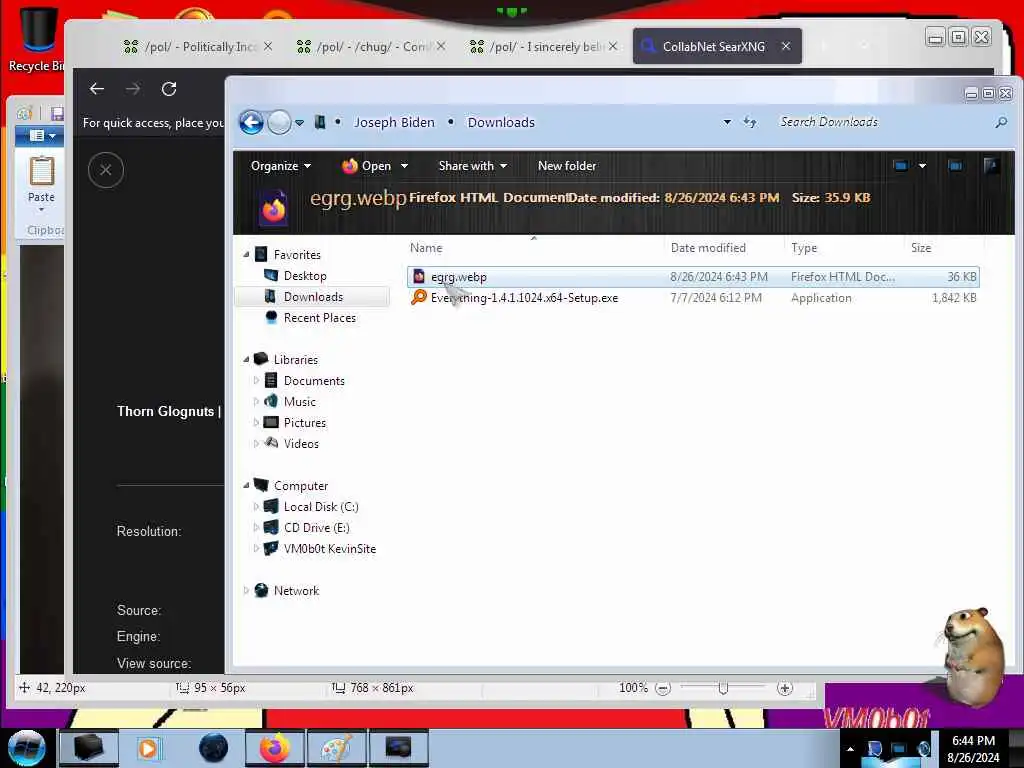1024x768 pixels.
Task: Sort by the Name column header
Action: [x=426, y=248]
